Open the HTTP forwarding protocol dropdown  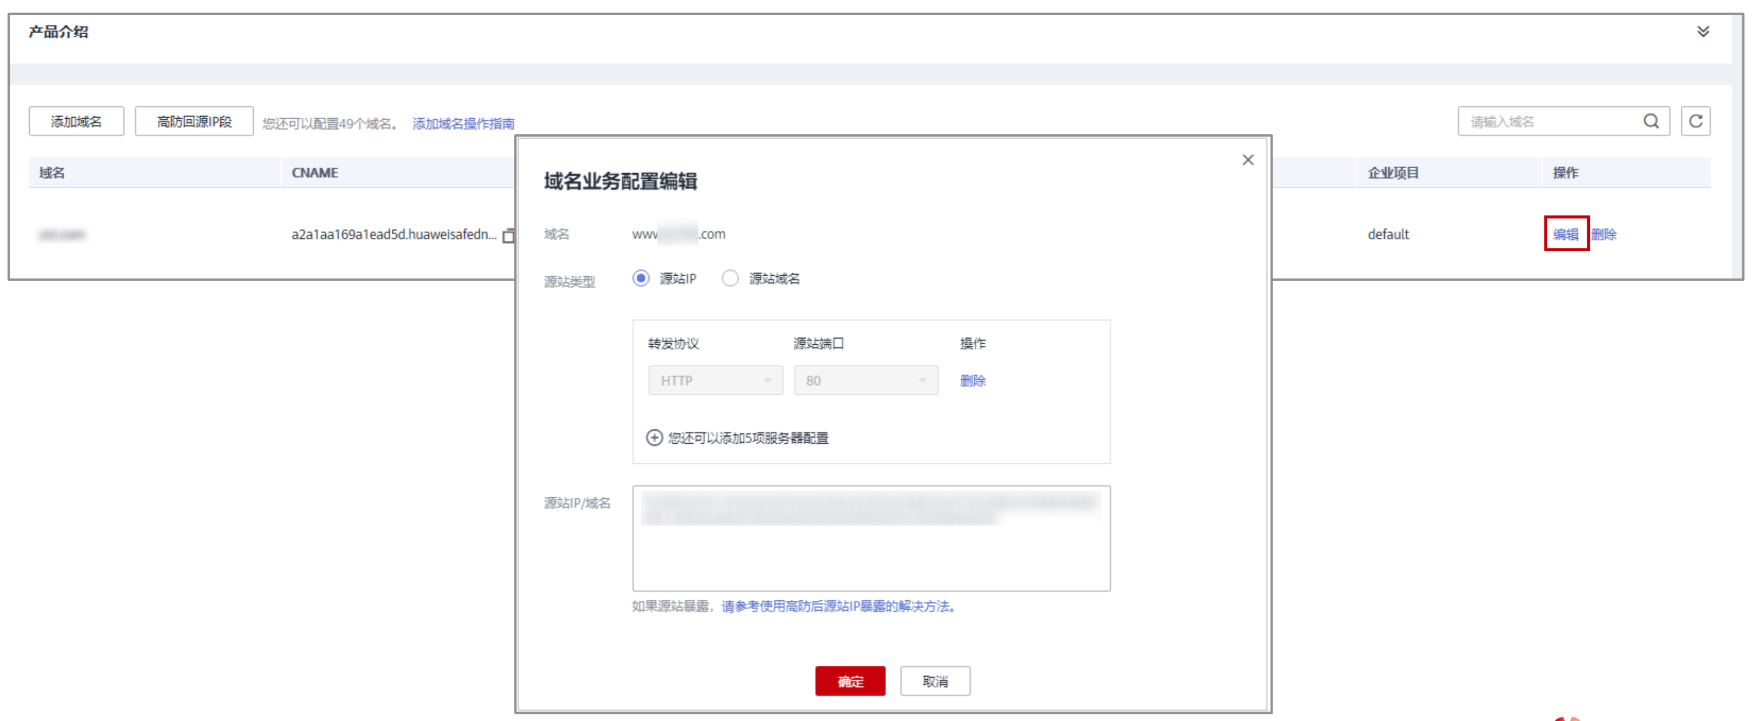(x=716, y=381)
